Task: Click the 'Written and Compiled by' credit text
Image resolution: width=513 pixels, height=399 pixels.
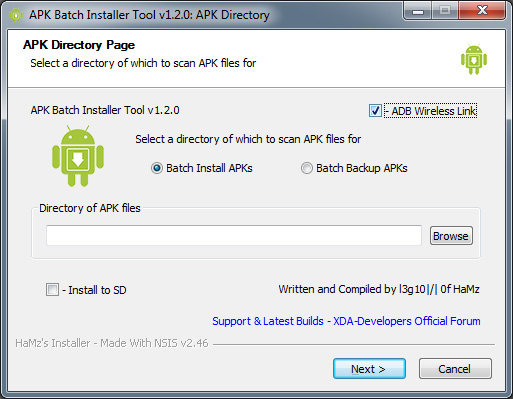Action: tap(379, 289)
